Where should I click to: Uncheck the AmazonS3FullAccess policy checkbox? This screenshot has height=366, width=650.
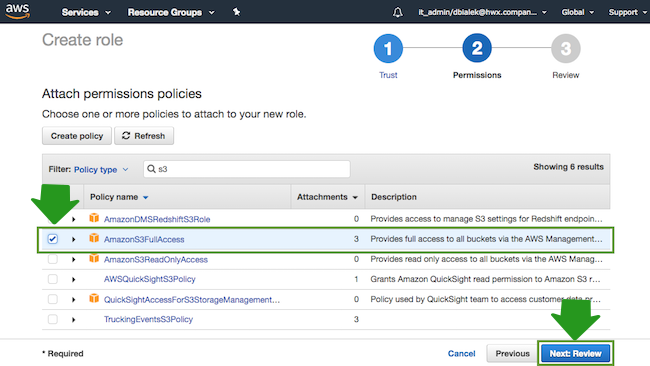(x=53, y=239)
